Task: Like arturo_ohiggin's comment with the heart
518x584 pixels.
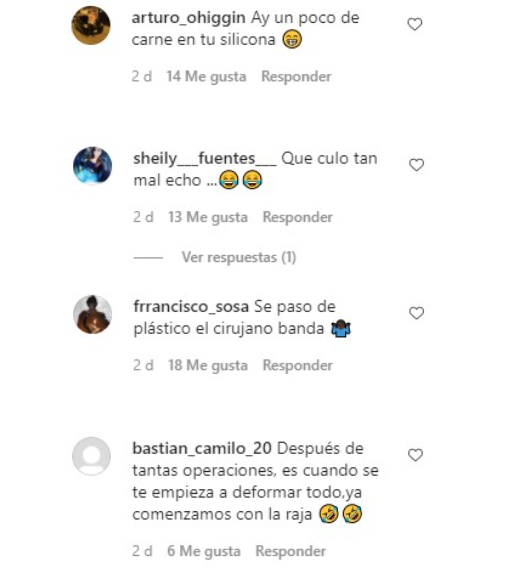Action: pos(414,25)
